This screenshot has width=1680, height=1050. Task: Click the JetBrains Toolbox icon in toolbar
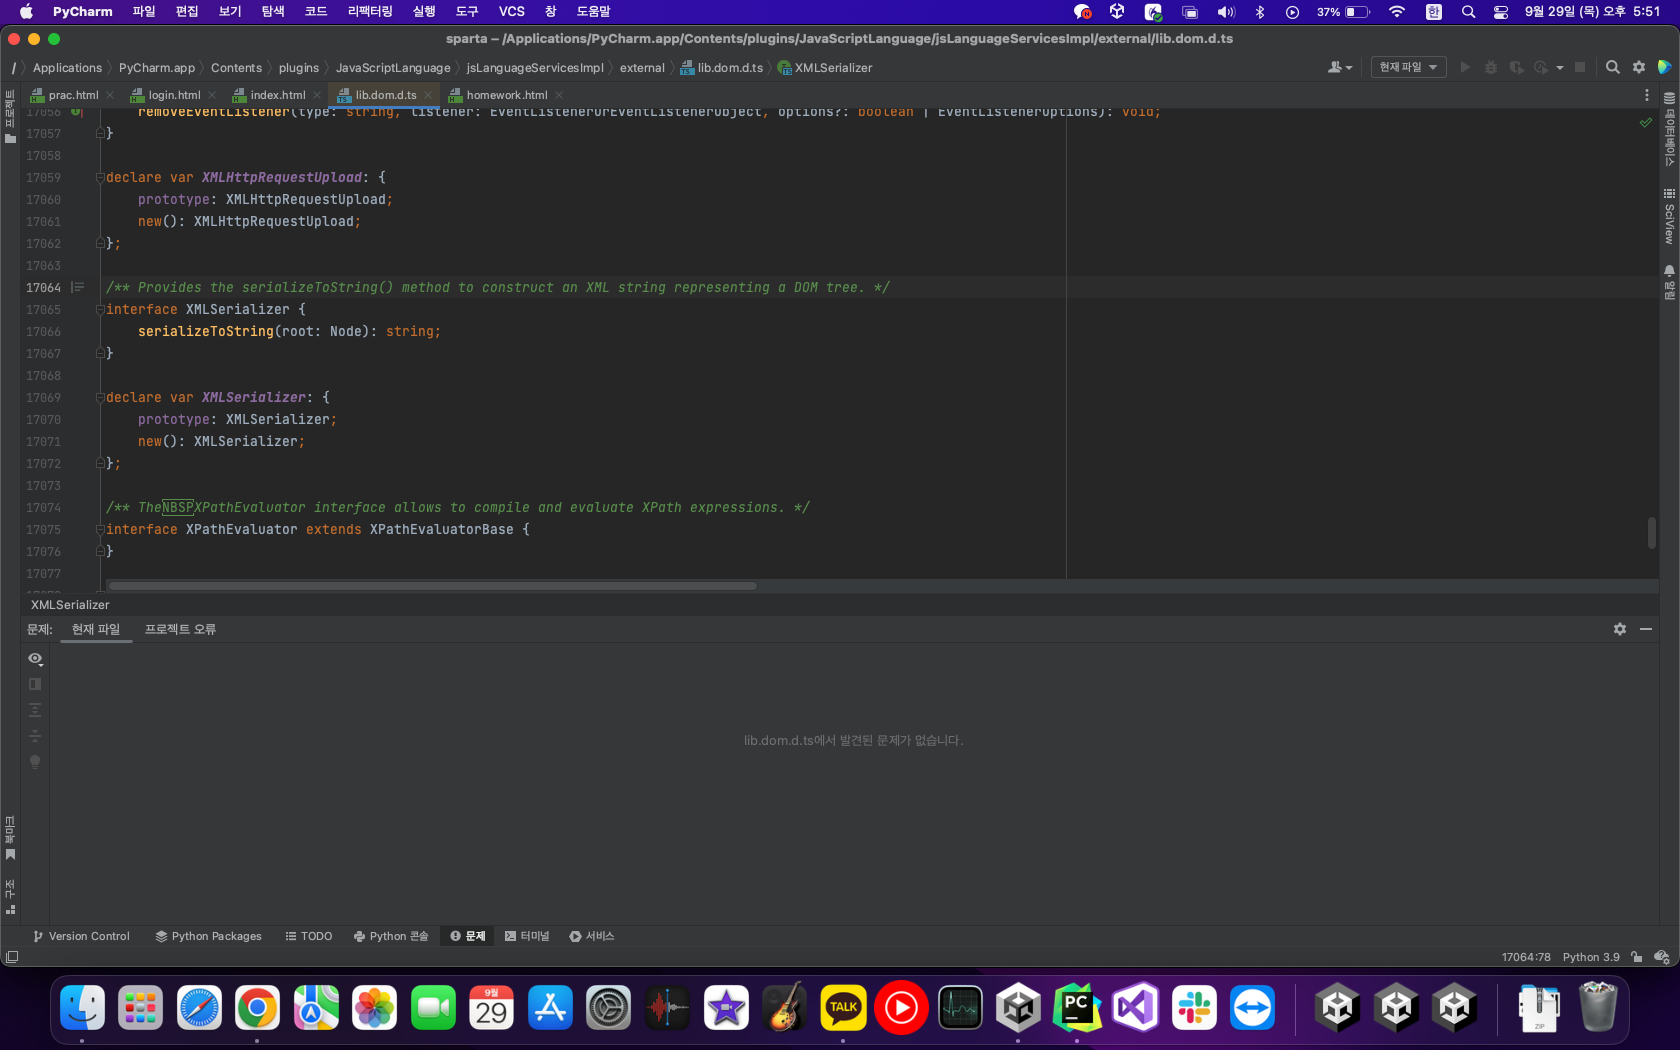[1664, 67]
